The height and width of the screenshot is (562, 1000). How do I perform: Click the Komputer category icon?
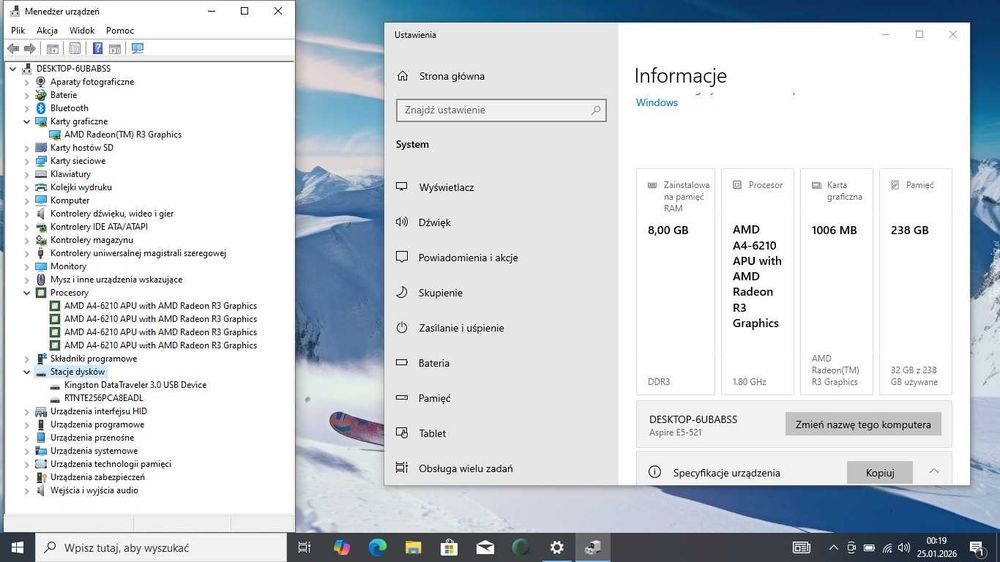41,200
